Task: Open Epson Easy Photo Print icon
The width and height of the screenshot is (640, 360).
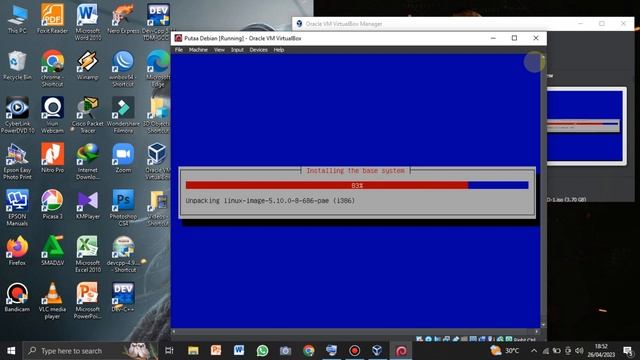Action: (17, 162)
